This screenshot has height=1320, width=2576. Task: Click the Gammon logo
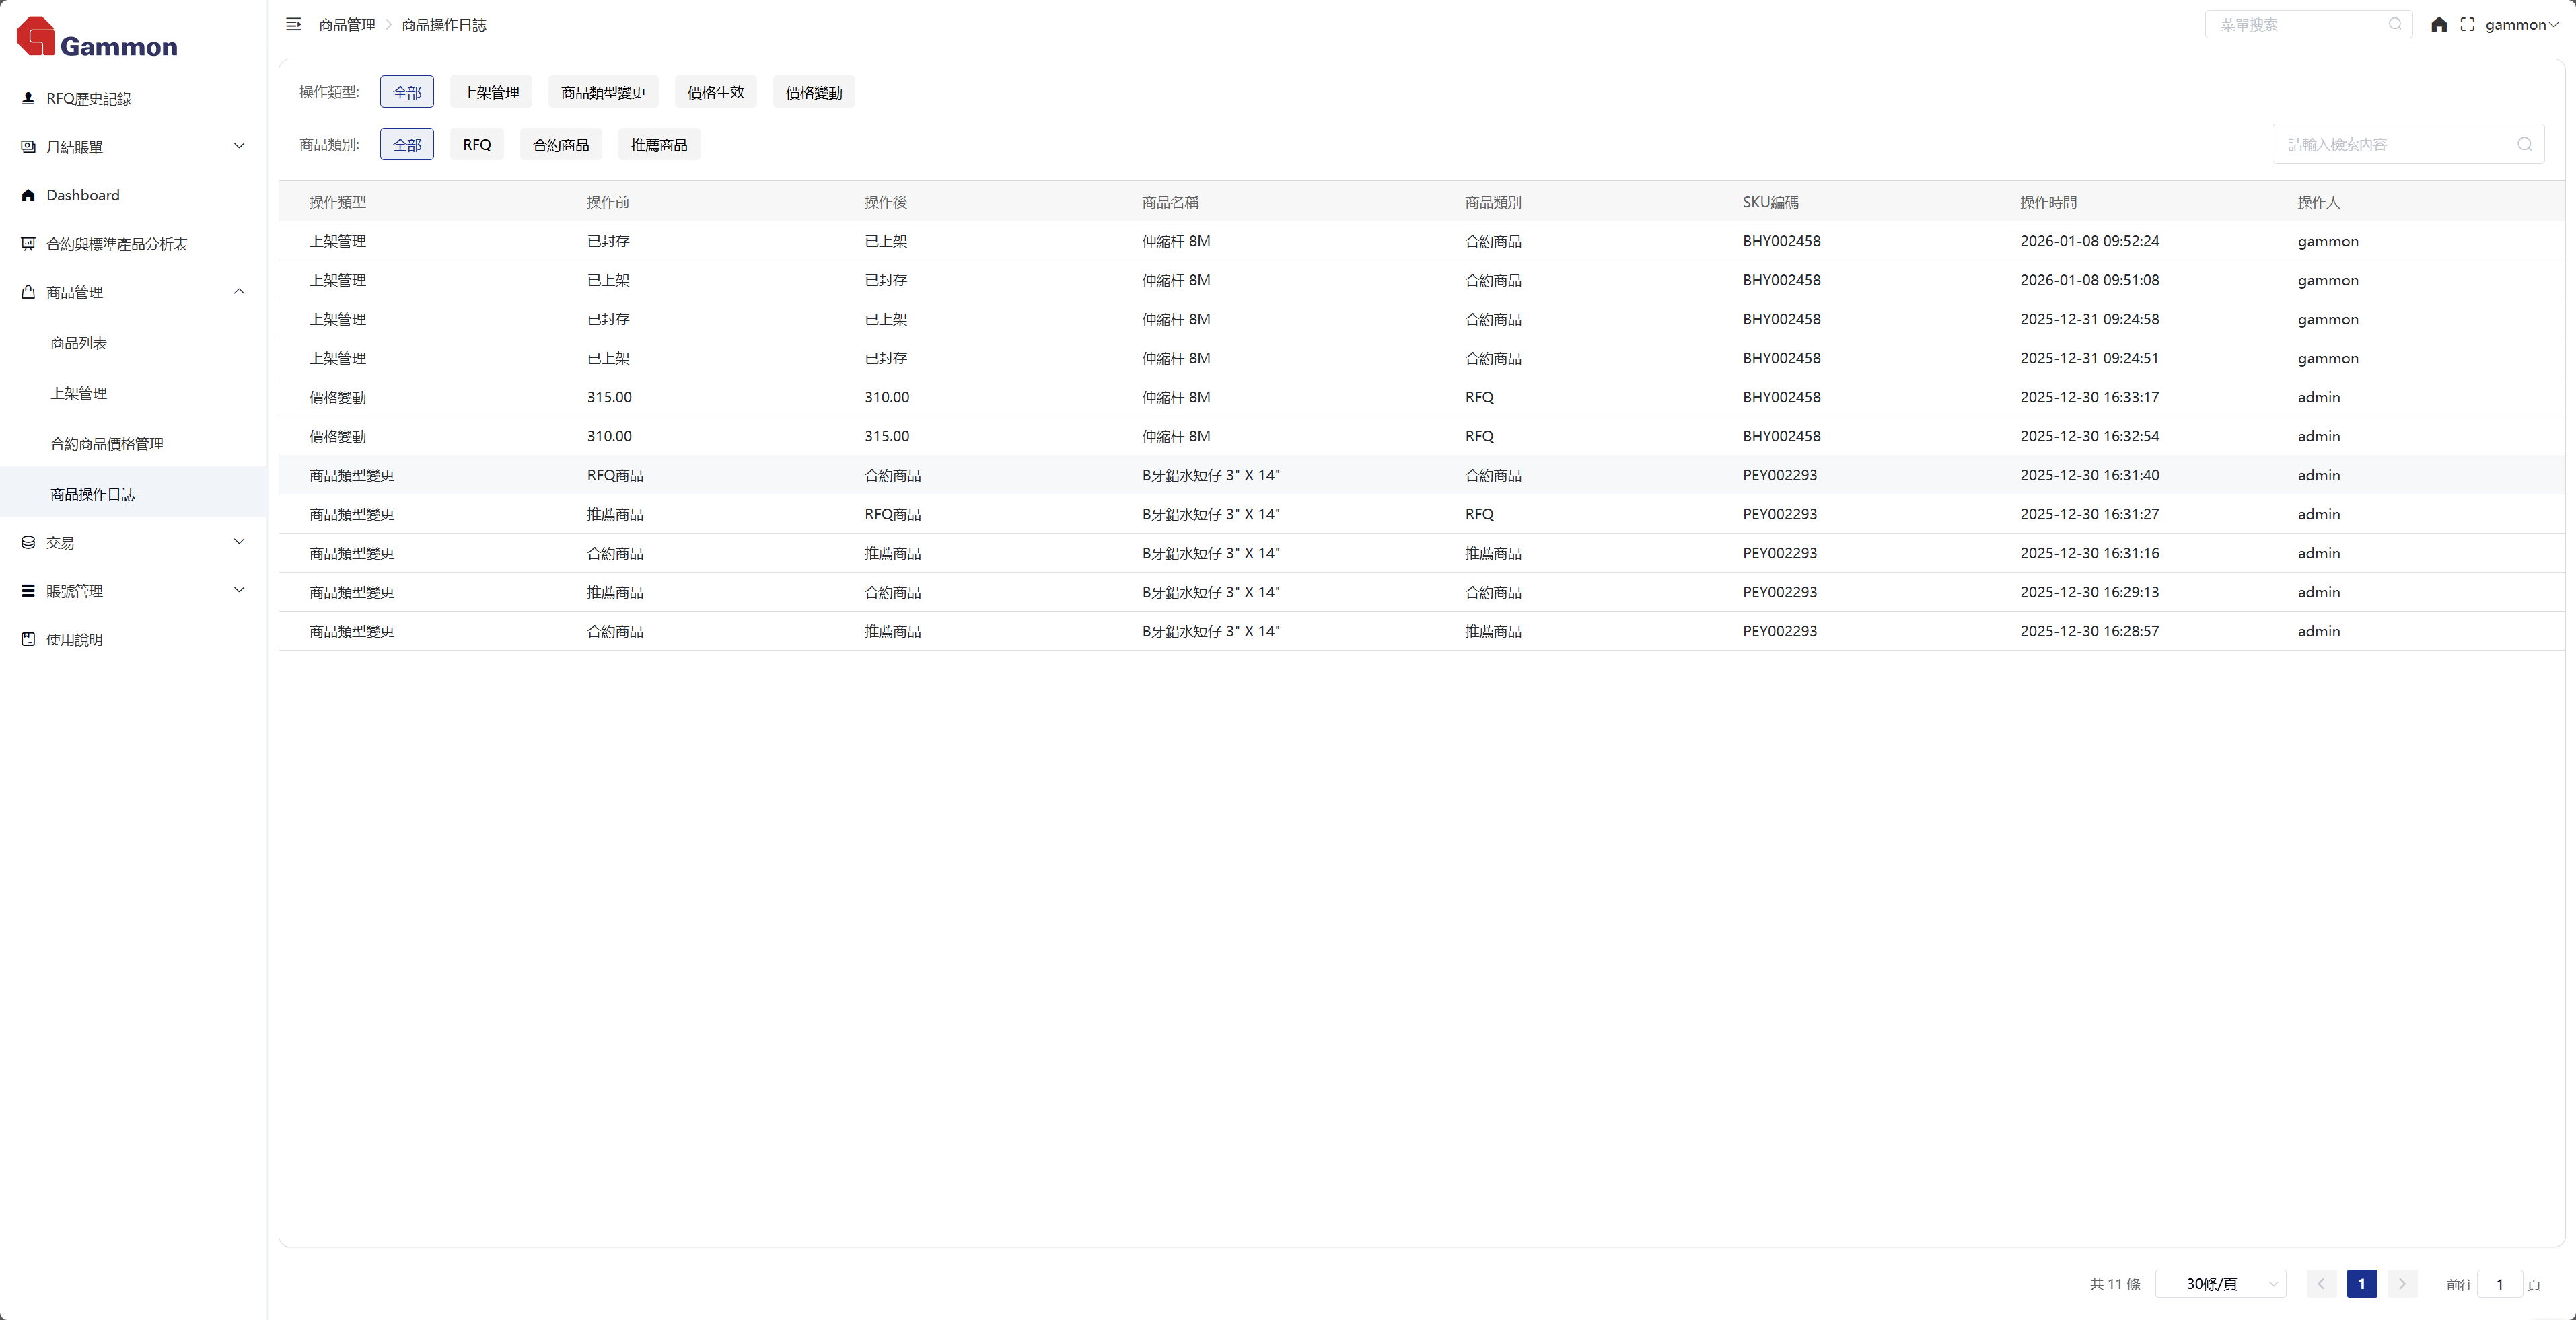click(97, 38)
